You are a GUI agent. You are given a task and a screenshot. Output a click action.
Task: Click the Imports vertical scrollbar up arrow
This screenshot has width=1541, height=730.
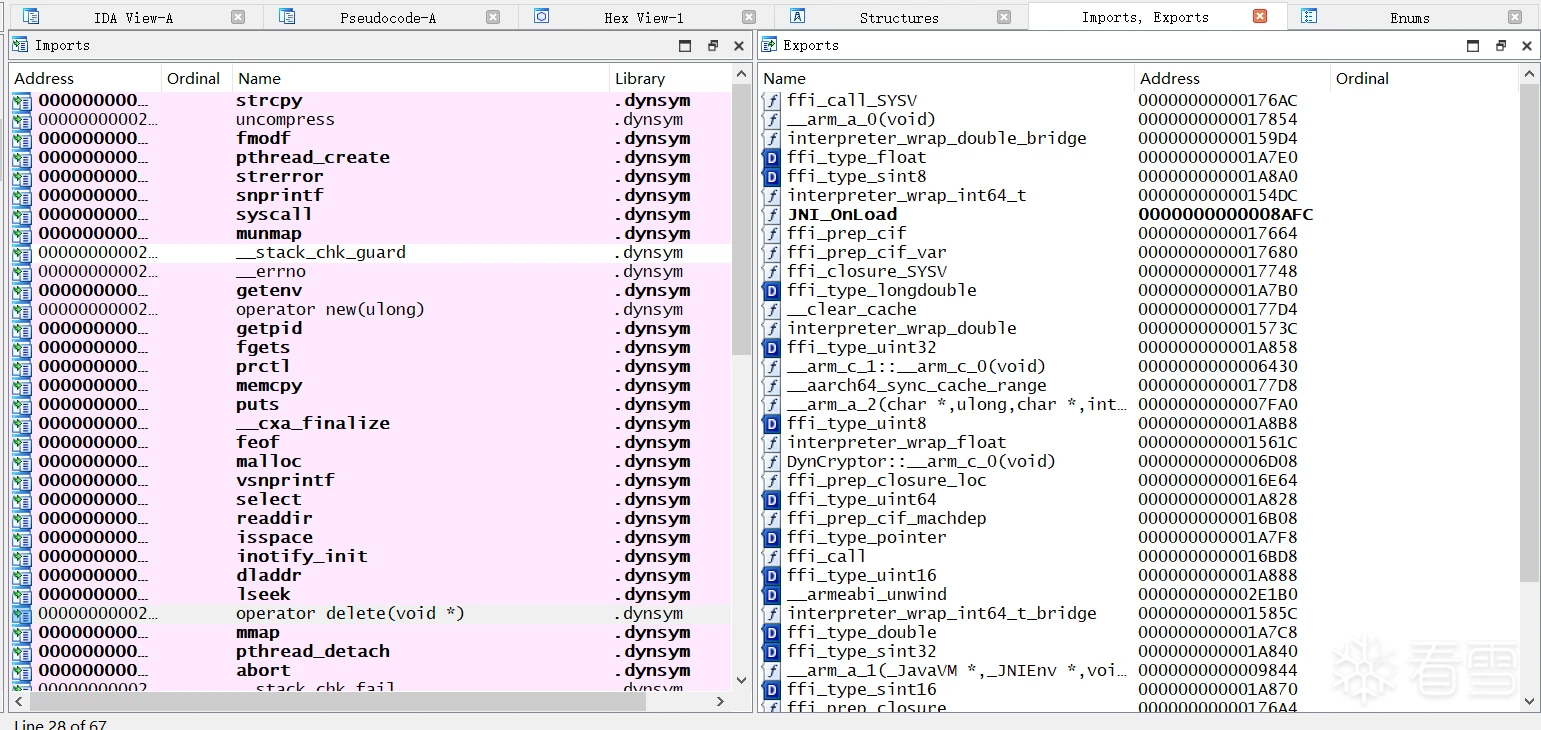pos(741,75)
